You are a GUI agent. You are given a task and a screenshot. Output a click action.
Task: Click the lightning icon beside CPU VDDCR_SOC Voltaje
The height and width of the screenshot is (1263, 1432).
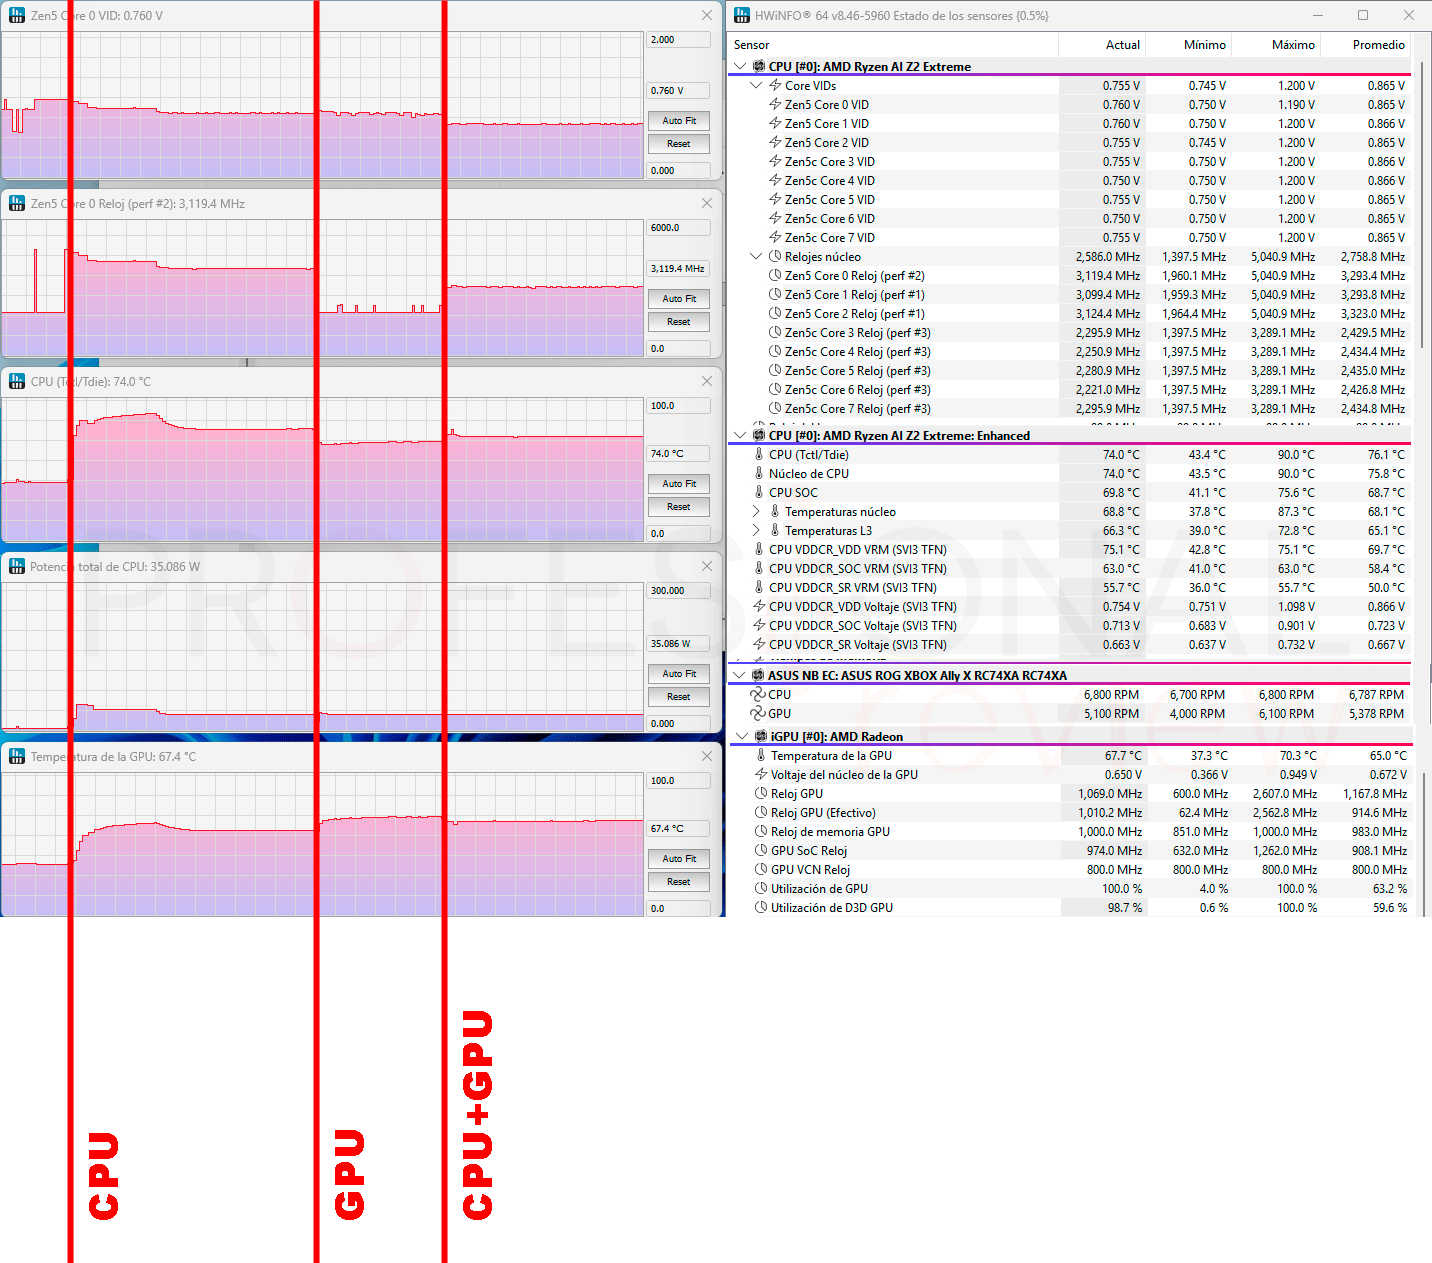coord(759,626)
